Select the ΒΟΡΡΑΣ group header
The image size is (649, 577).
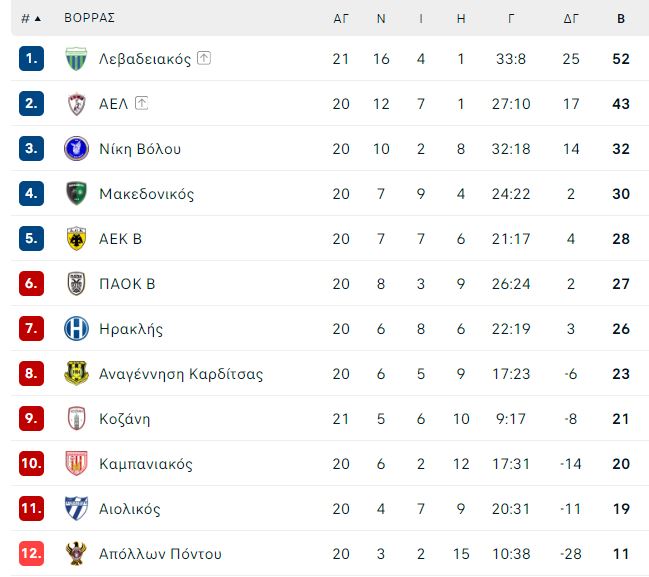89,18
